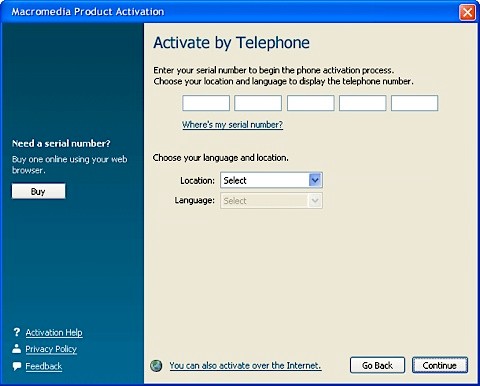Click the 'Language:' label
Viewport: 480px width, 386px height.
195,200
